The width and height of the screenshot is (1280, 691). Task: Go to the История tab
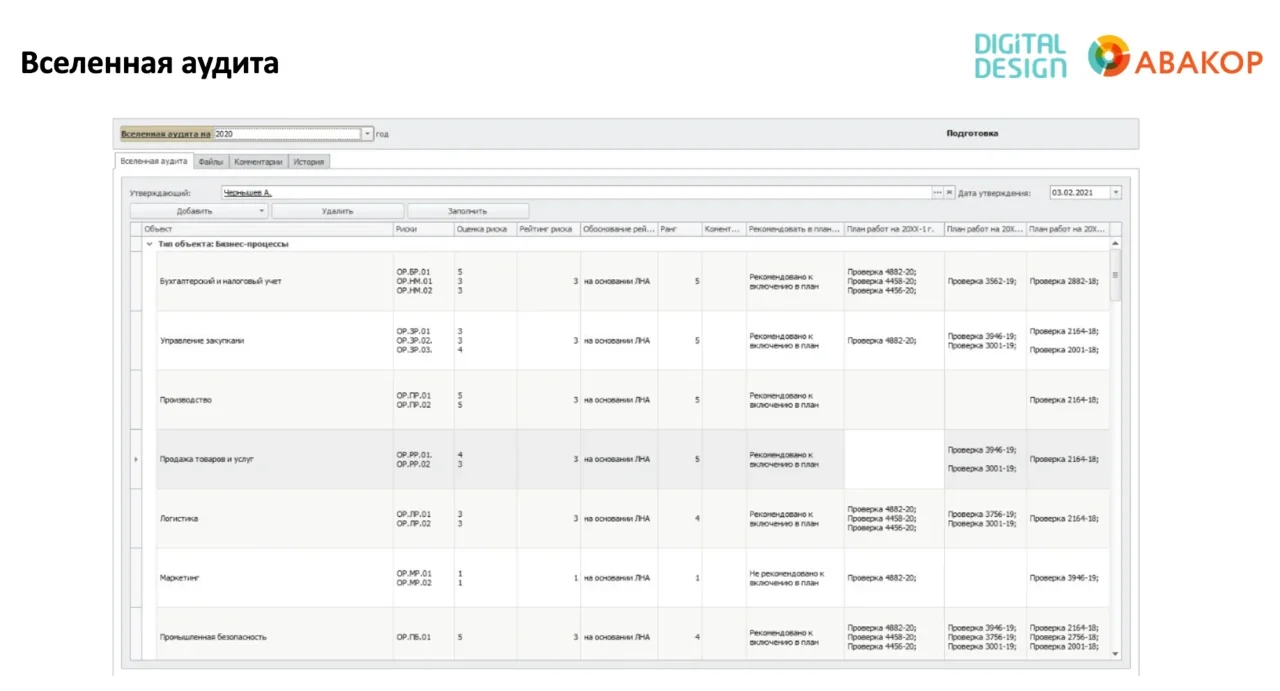click(x=309, y=161)
